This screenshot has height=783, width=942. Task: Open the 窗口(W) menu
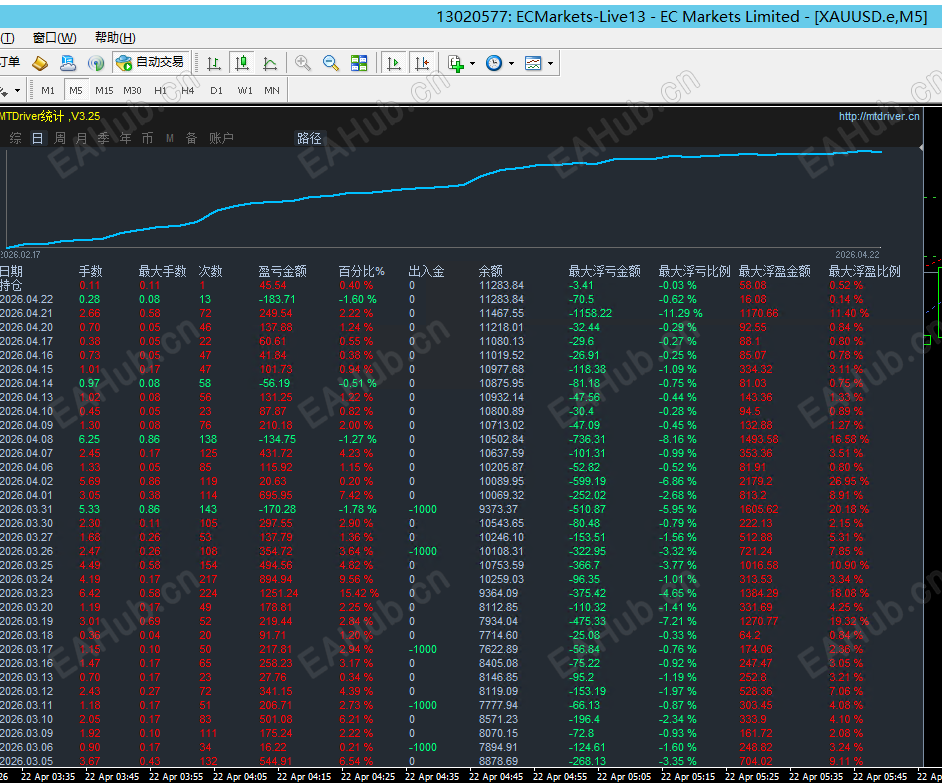(54, 38)
